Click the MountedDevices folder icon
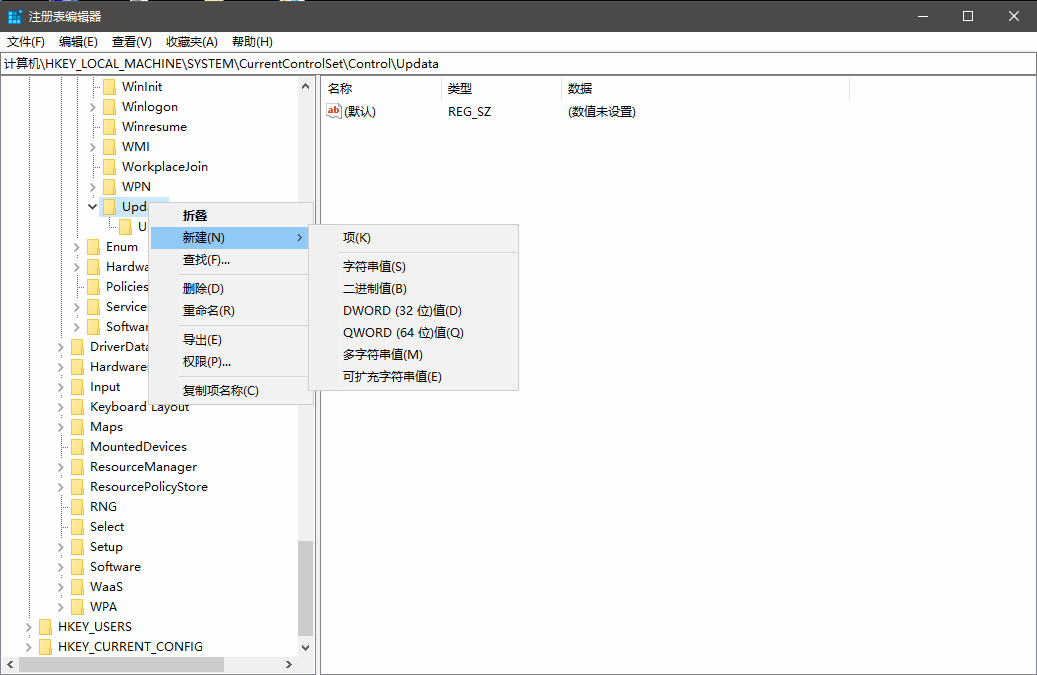Image resolution: width=1037 pixels, height=675 pixels. [78, 447]
